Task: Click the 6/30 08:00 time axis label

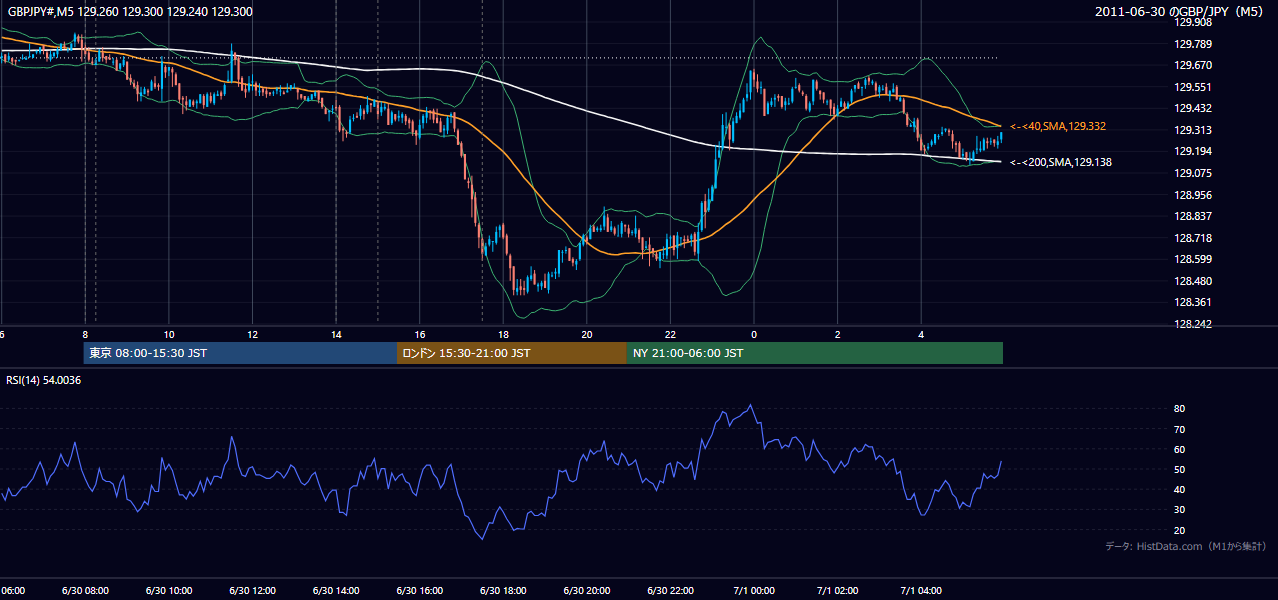Action: [87, 591]
